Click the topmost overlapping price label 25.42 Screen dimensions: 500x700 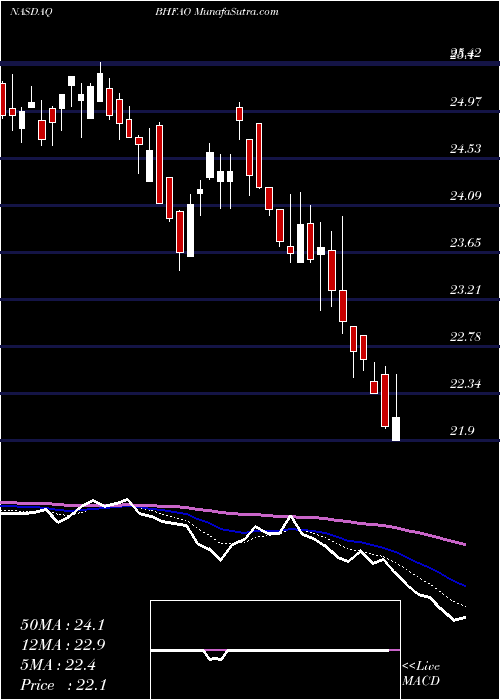[x=466, y=54]
